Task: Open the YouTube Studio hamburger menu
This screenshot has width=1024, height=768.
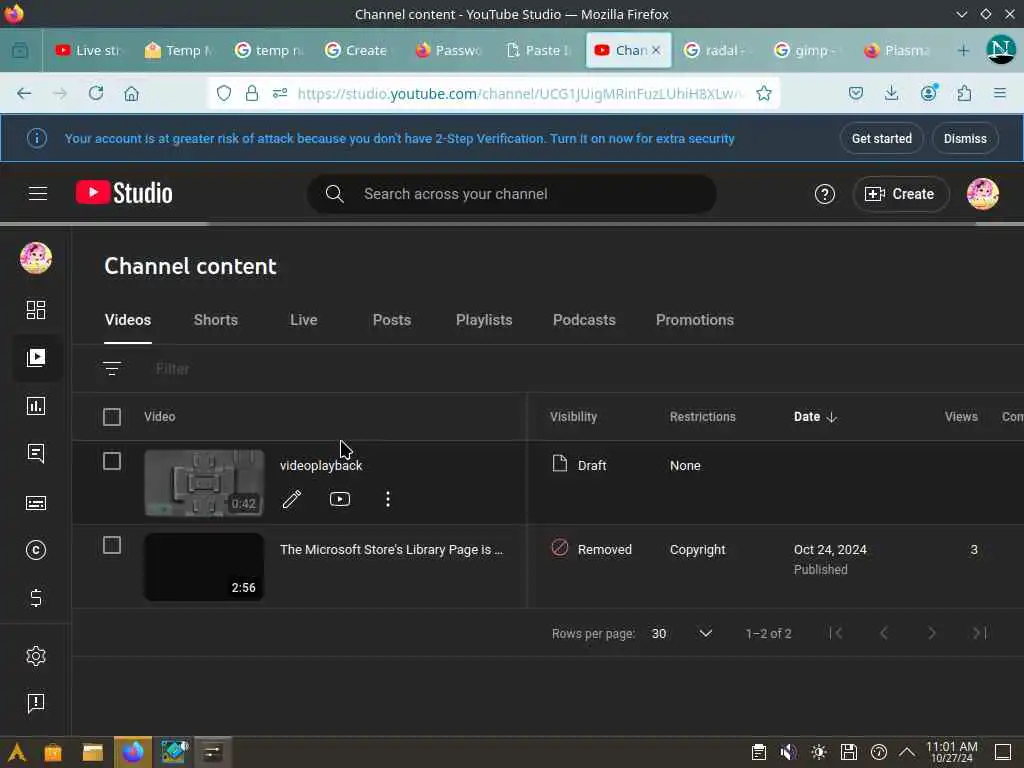Action: tap(38, 193)
